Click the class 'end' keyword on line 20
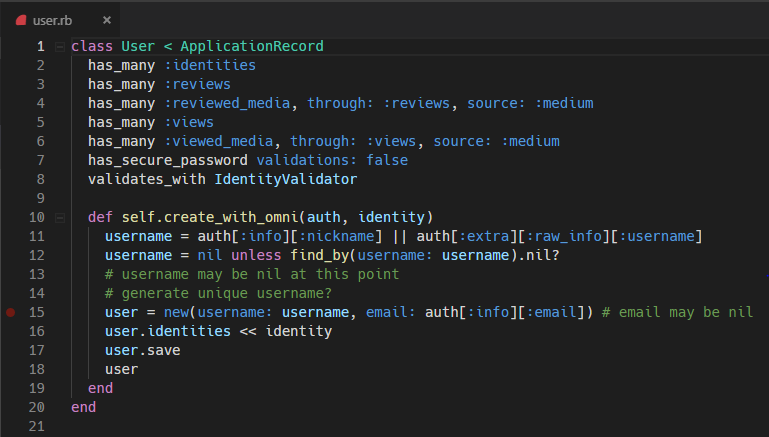The width and height of the screenshot is (769, 437). (83, 408)
